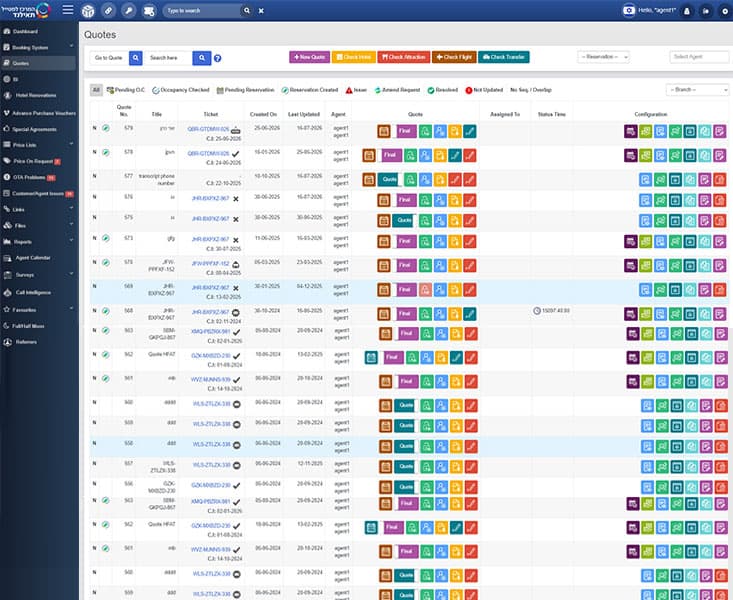Click the magnifier button beside Go to Quote

(136, 58)
